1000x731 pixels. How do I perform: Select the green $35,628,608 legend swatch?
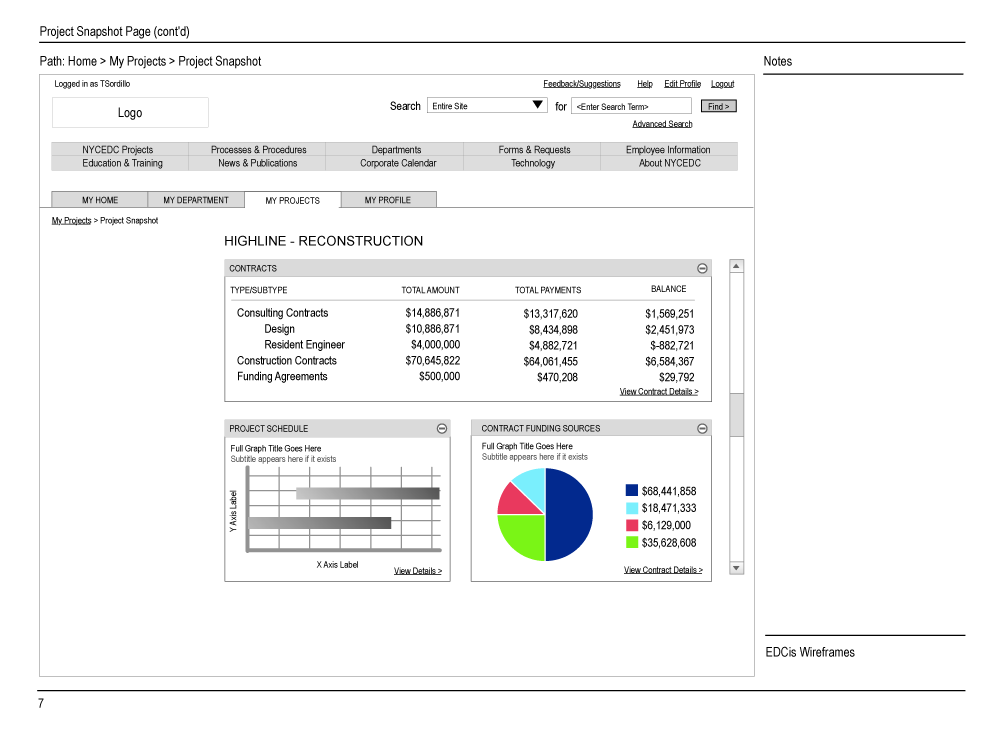632,540
